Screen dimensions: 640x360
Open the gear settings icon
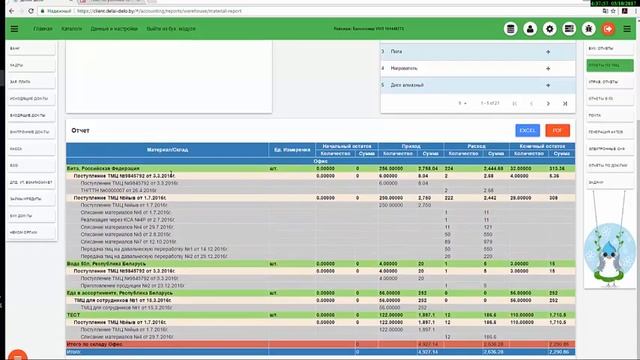tap(549, 29)
